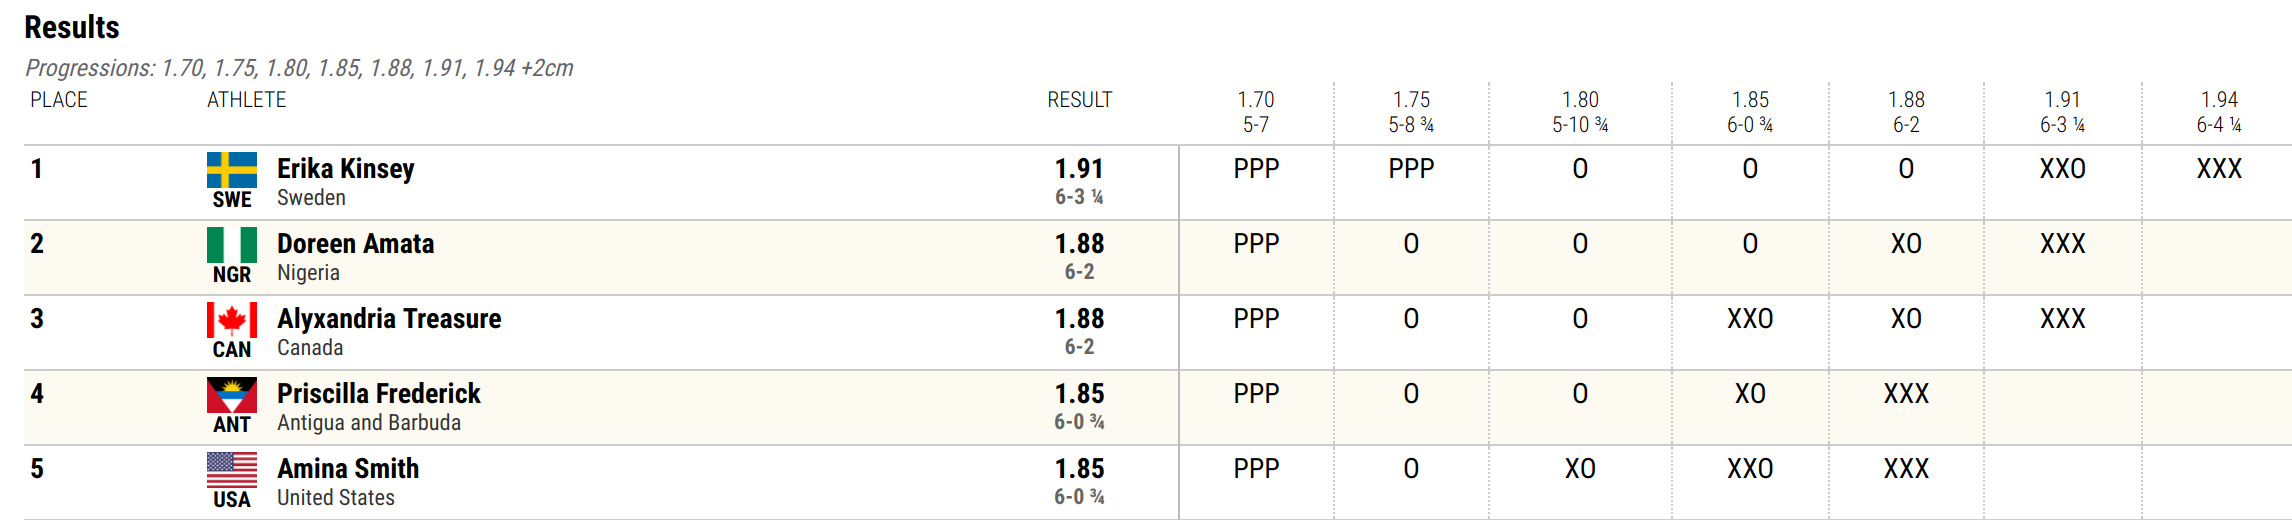2292x520 pixels.
Task: Click the Sweden flag icon
Action: (x=232, y=170)
